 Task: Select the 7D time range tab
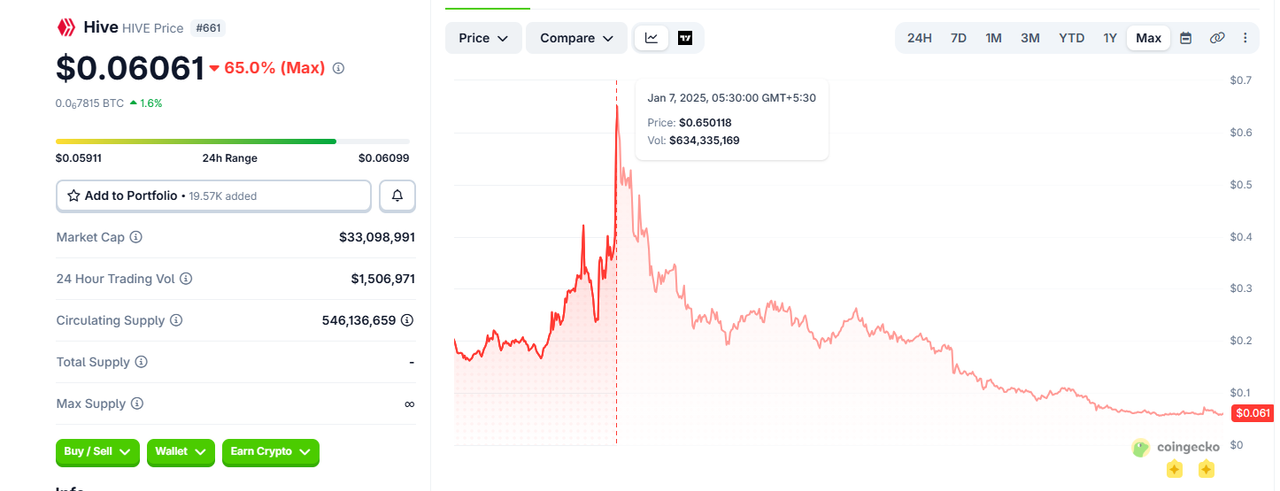pos(958,38)
